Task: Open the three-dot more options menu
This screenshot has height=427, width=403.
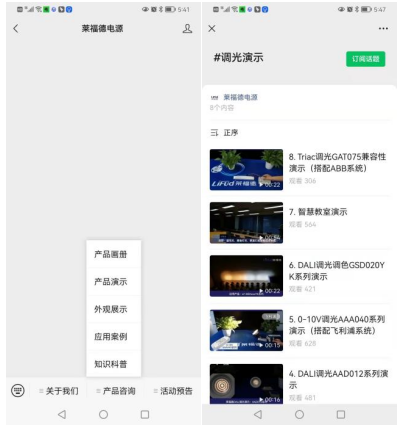Action: 383,29
